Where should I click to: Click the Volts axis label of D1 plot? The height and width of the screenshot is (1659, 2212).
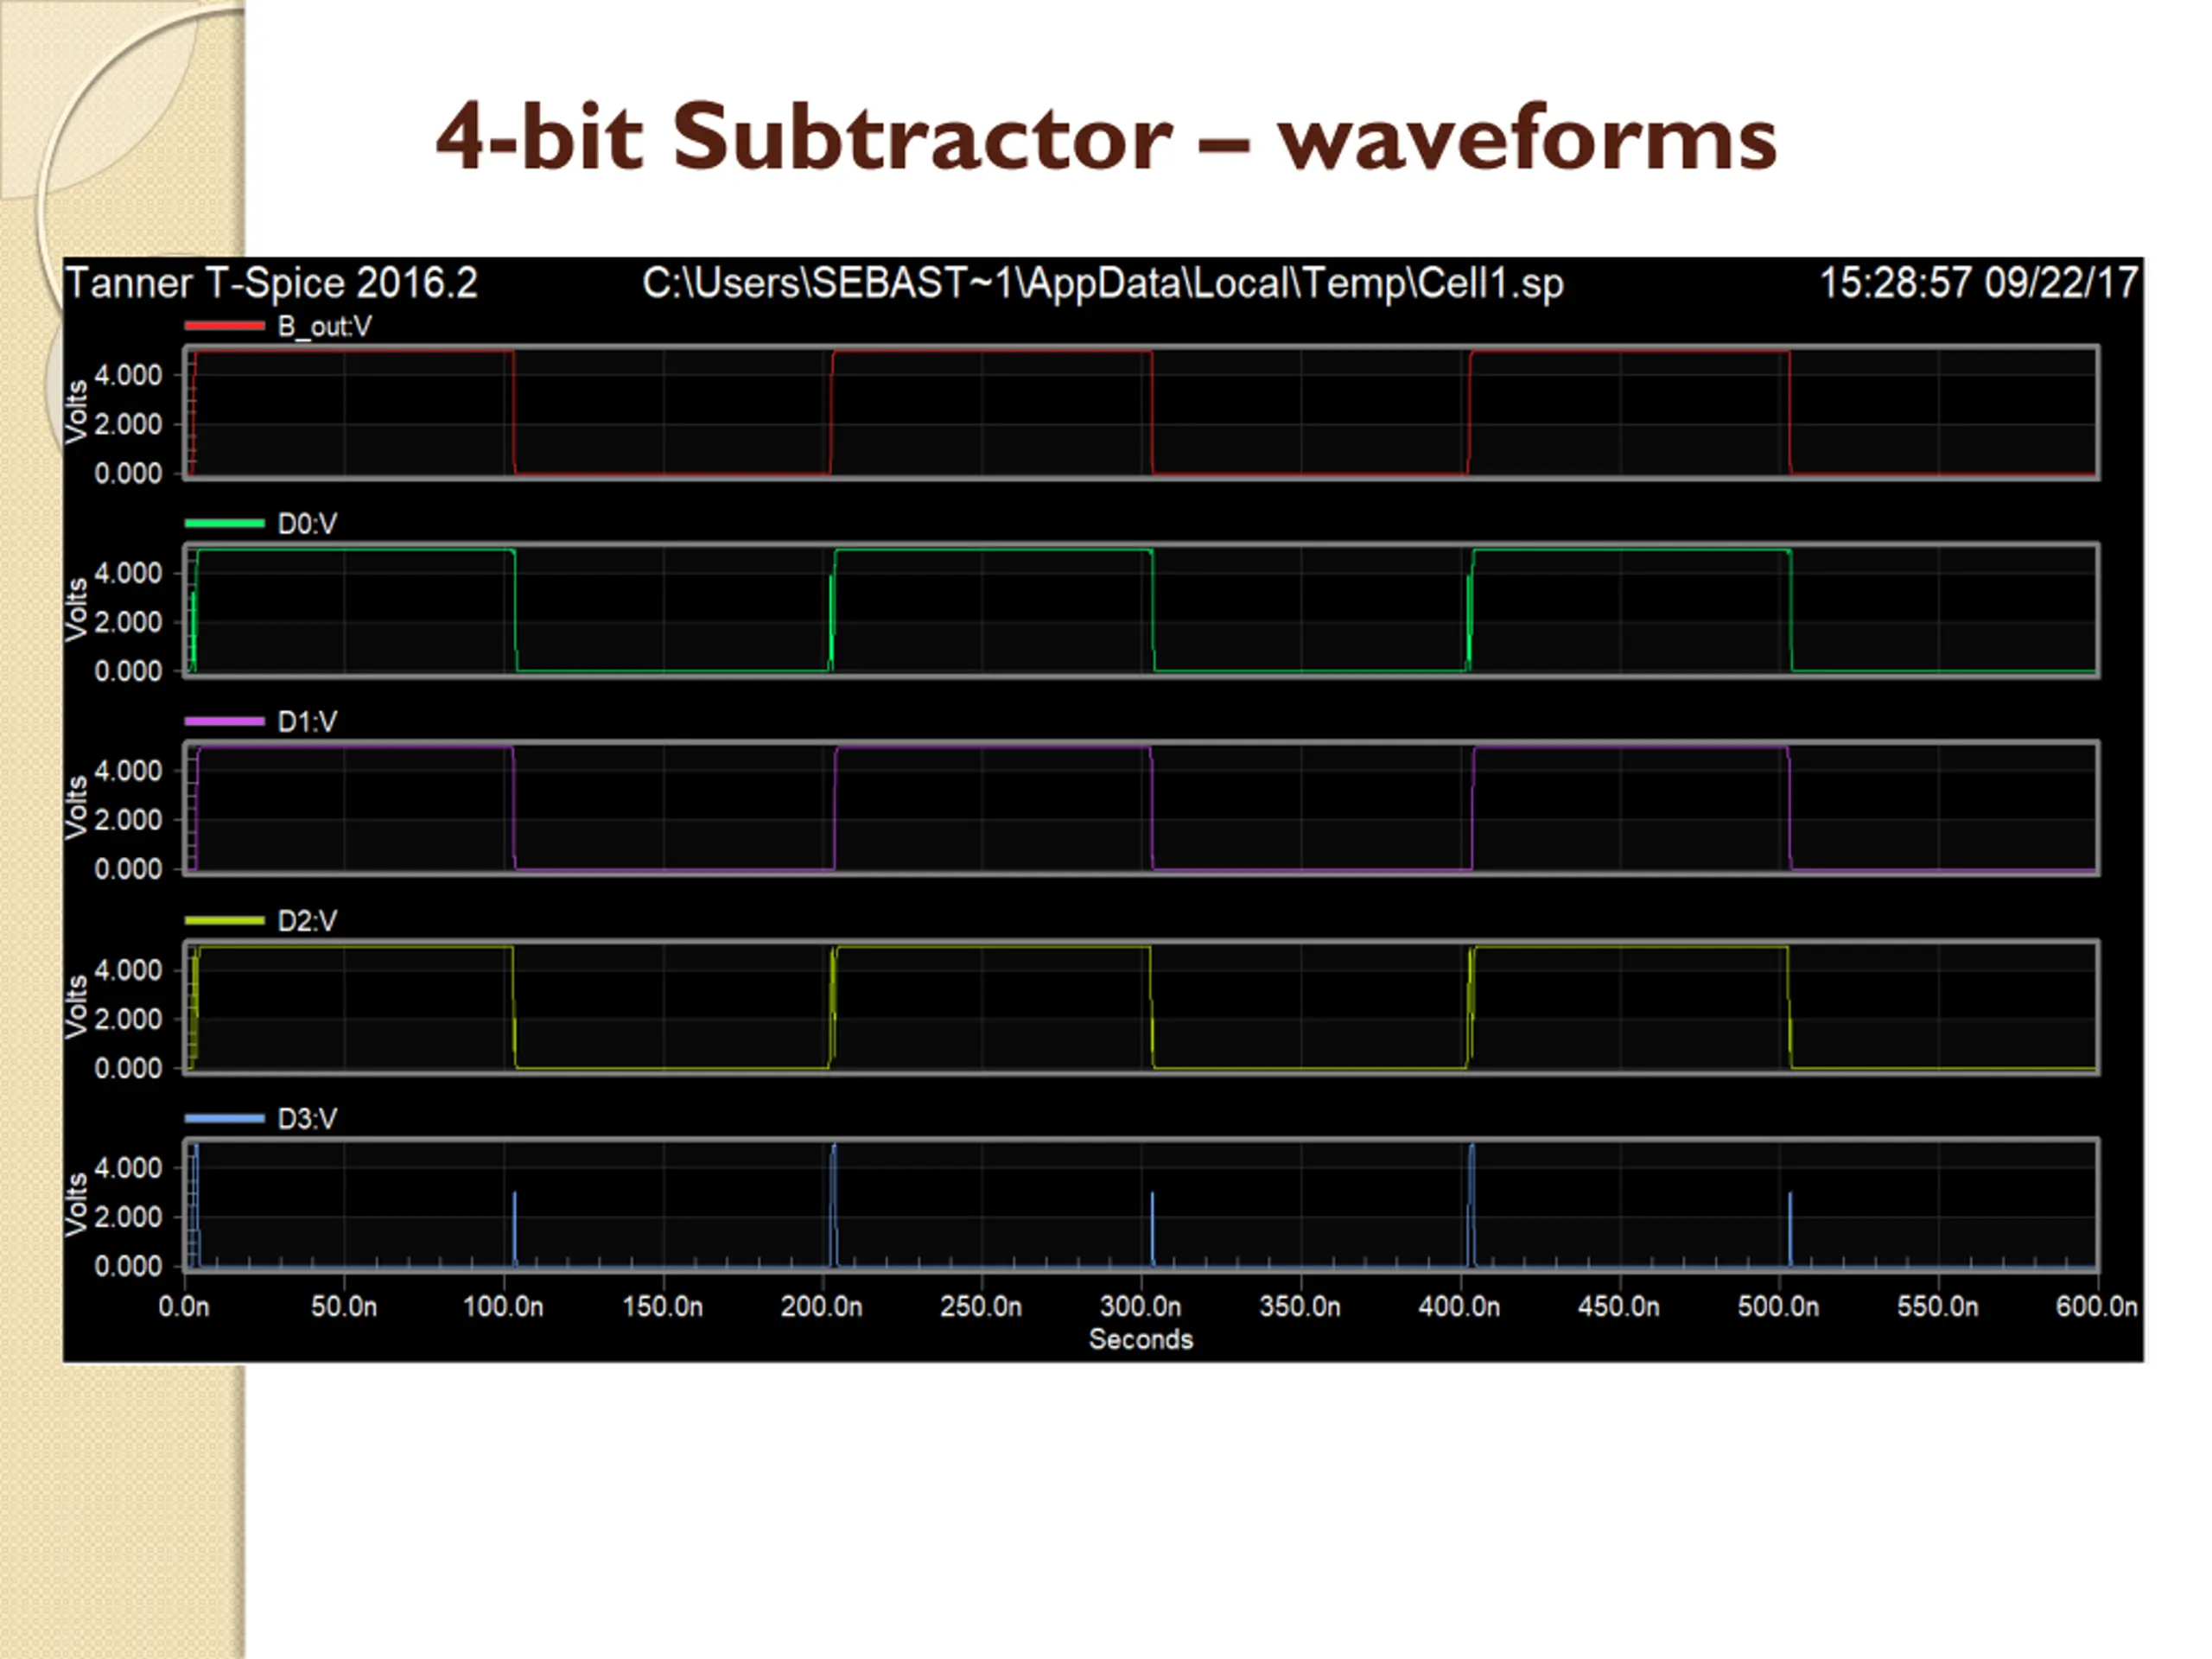(x=77, y=808)
